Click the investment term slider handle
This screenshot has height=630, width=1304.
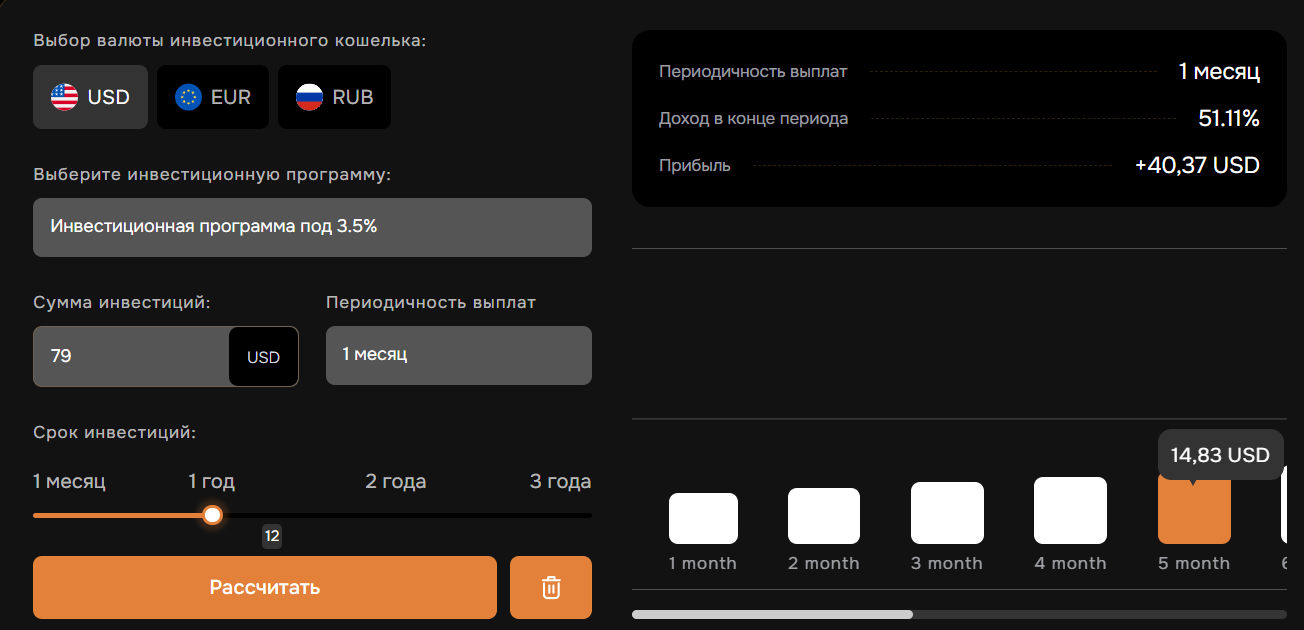point(212,515)
